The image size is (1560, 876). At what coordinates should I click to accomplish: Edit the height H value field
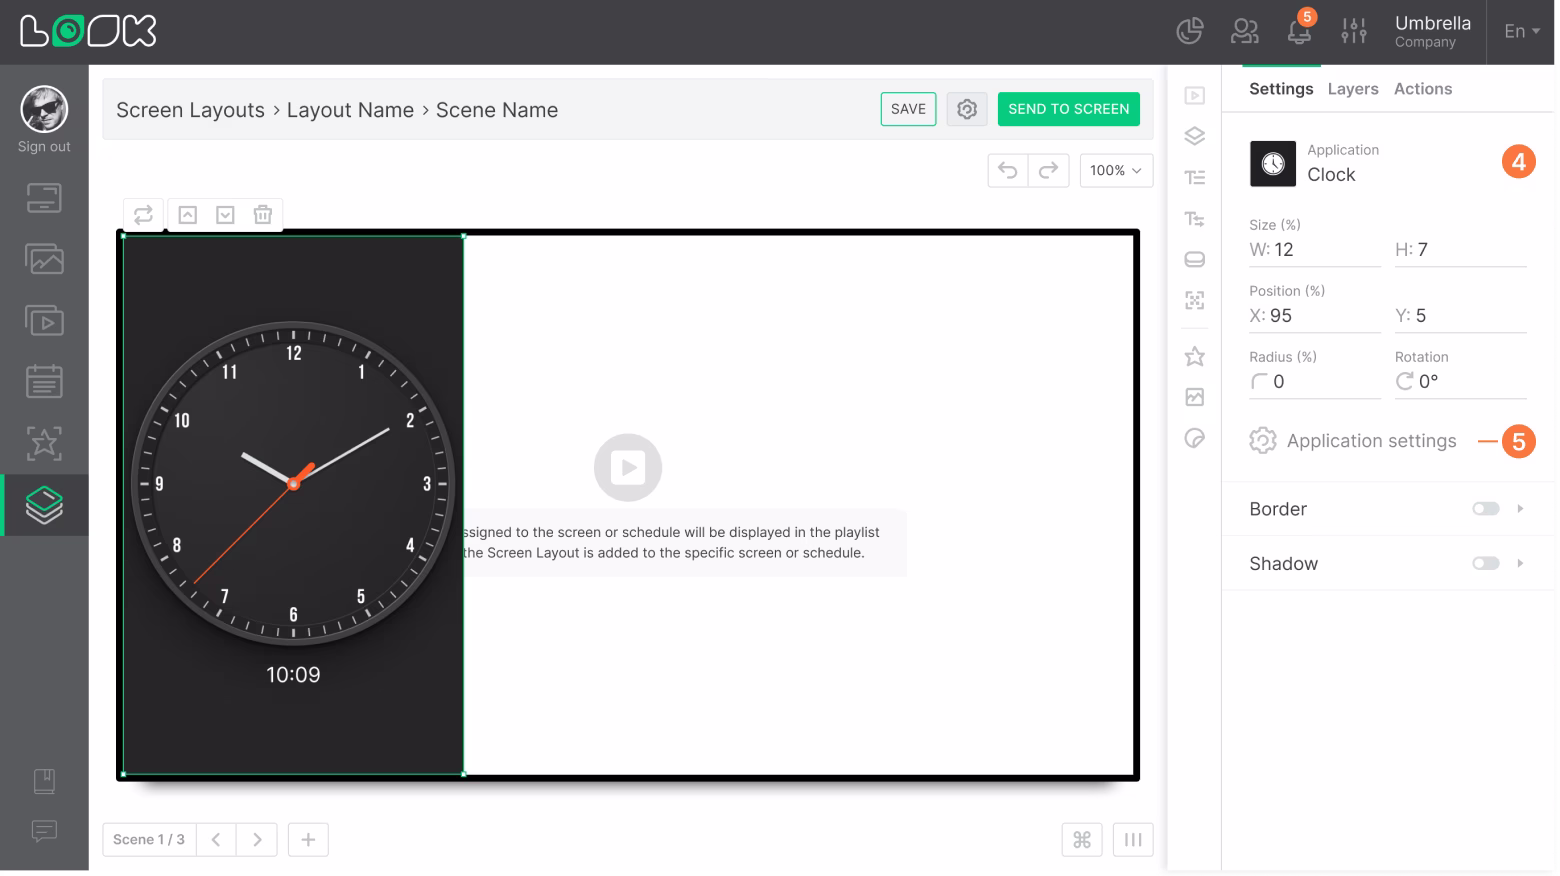tap(1461, 250)
